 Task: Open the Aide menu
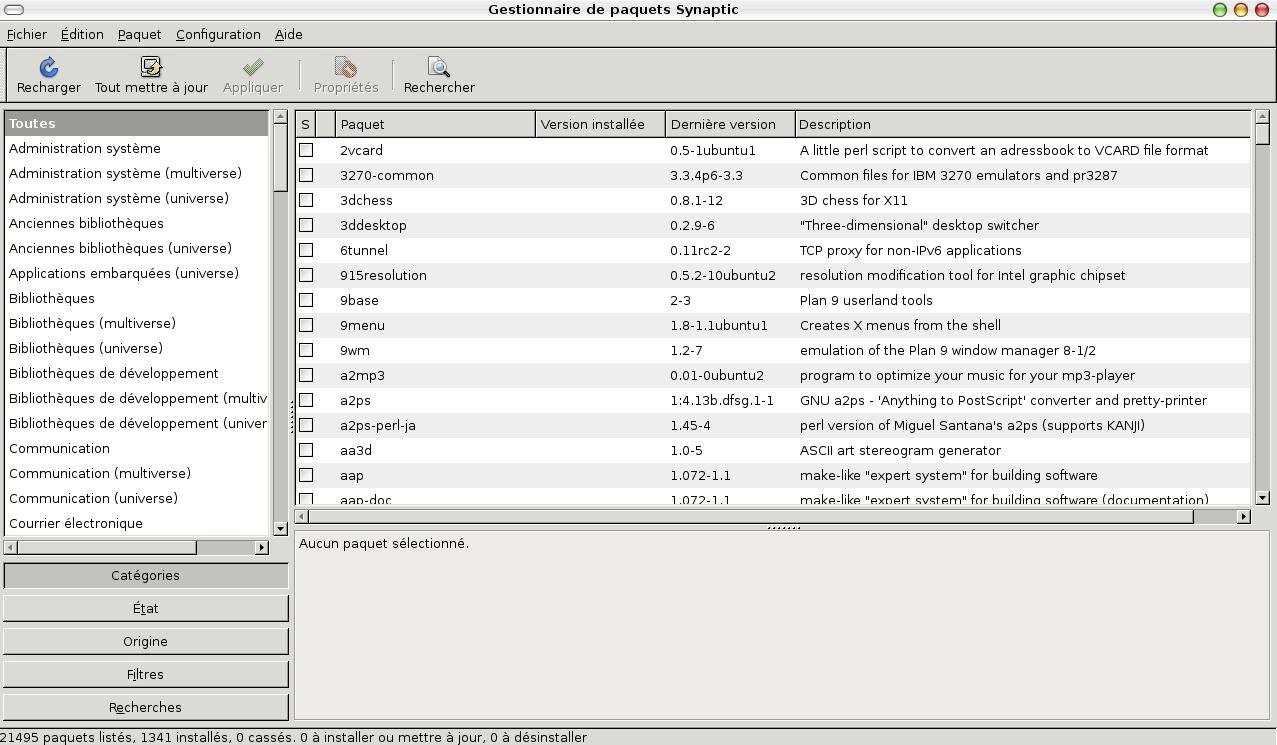click(288, 34)
